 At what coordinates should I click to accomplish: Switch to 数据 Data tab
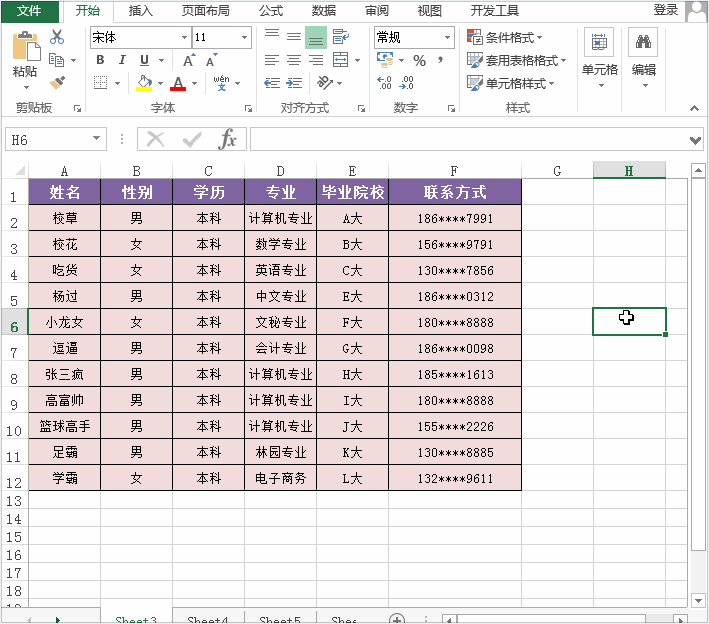click(x=324, y=10)
